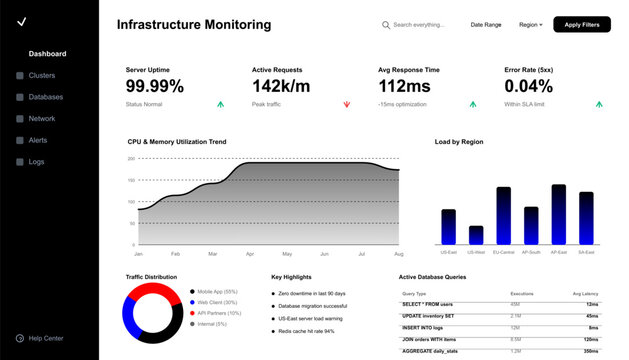The image size is (629, 360).
Task: Click API Partners red legend dot
Action: (192, 313)
